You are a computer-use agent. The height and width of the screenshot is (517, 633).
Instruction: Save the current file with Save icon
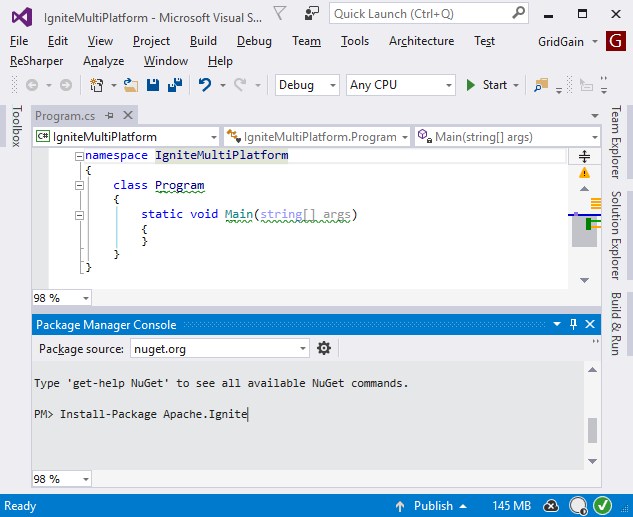(153, 85)
